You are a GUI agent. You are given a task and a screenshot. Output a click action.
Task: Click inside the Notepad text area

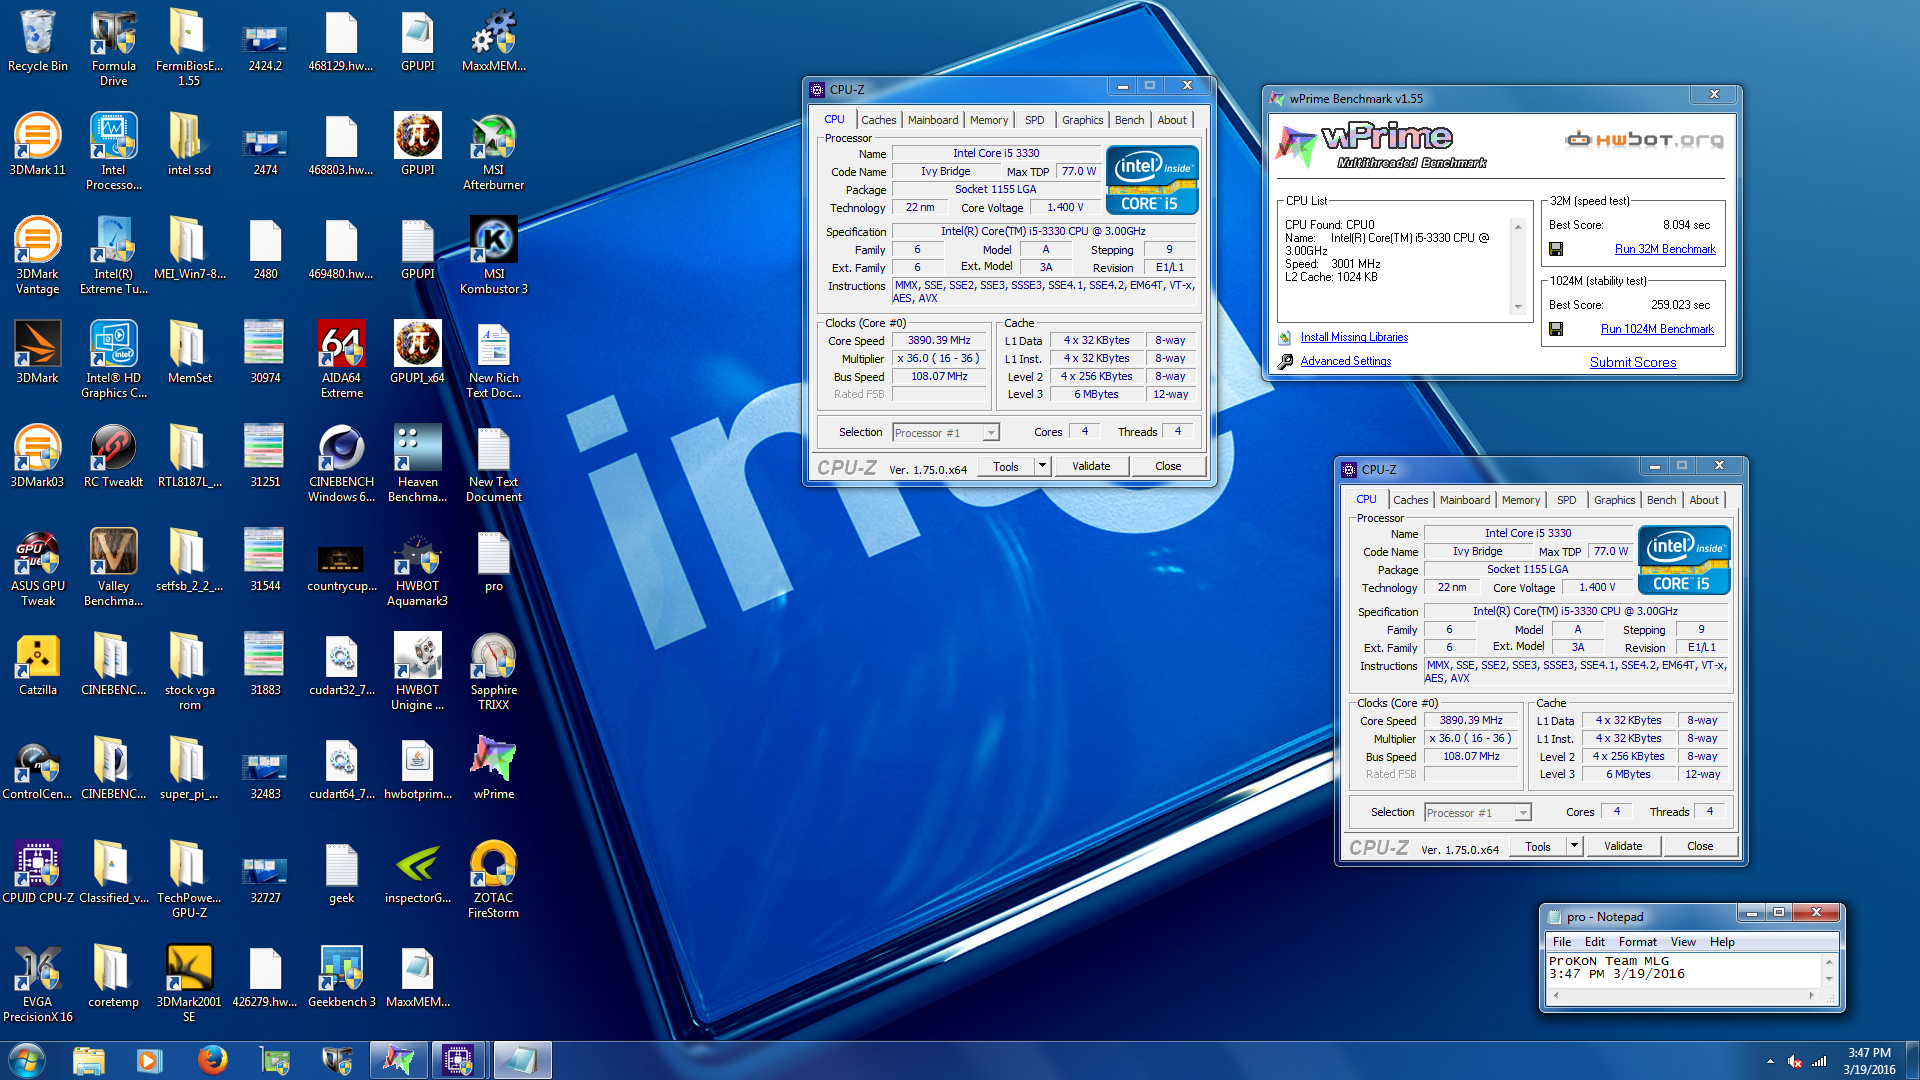pos(1684,971)
